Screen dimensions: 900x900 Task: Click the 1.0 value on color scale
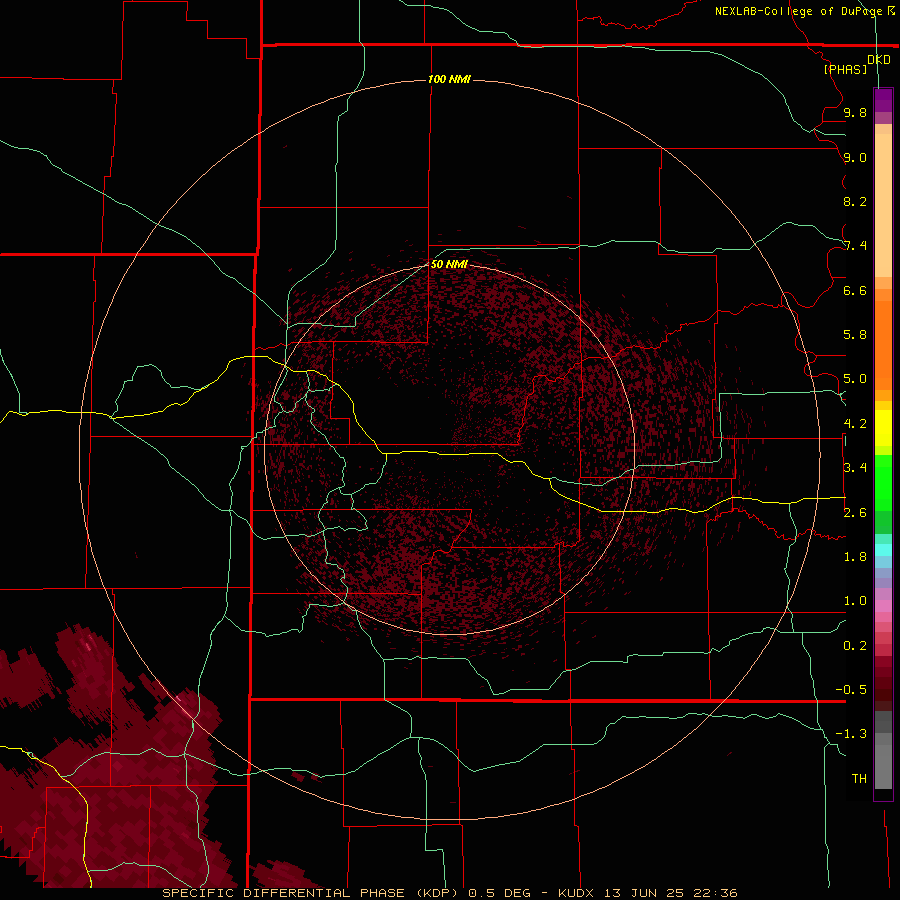(x=855, y=601)
